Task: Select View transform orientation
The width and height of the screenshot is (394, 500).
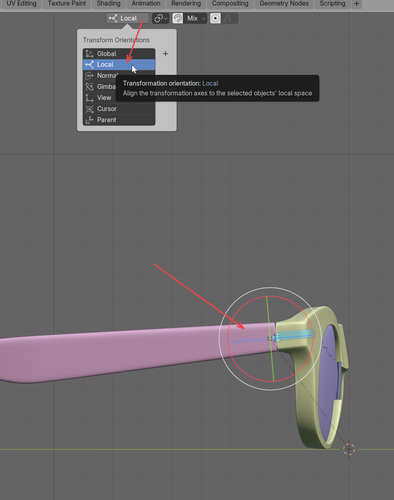Action: [100, 98]
